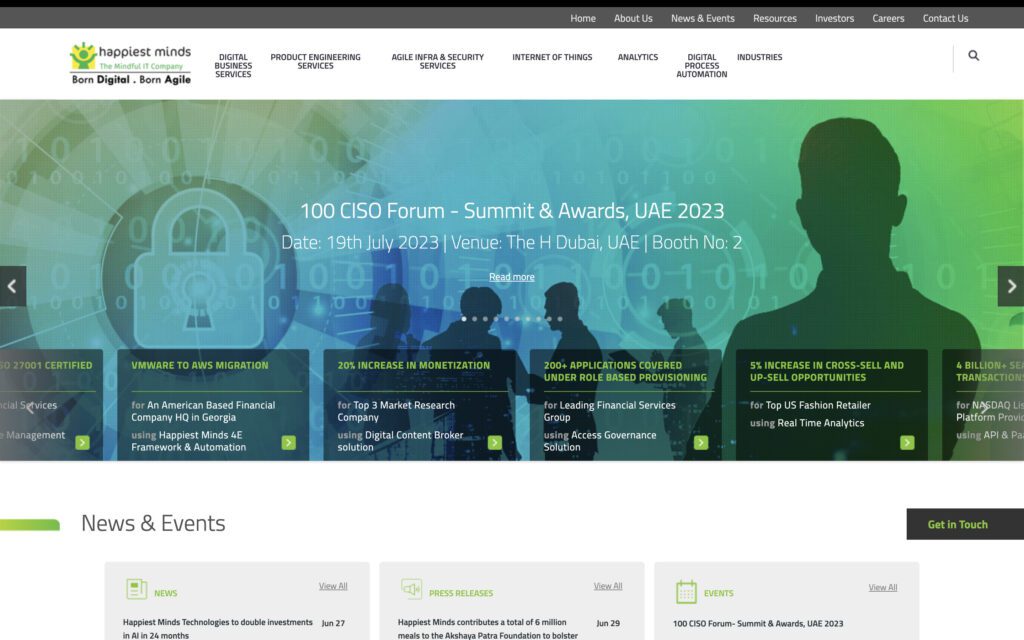
Task: Click the EVENTS section heading
Action: (x=718, y=593)
